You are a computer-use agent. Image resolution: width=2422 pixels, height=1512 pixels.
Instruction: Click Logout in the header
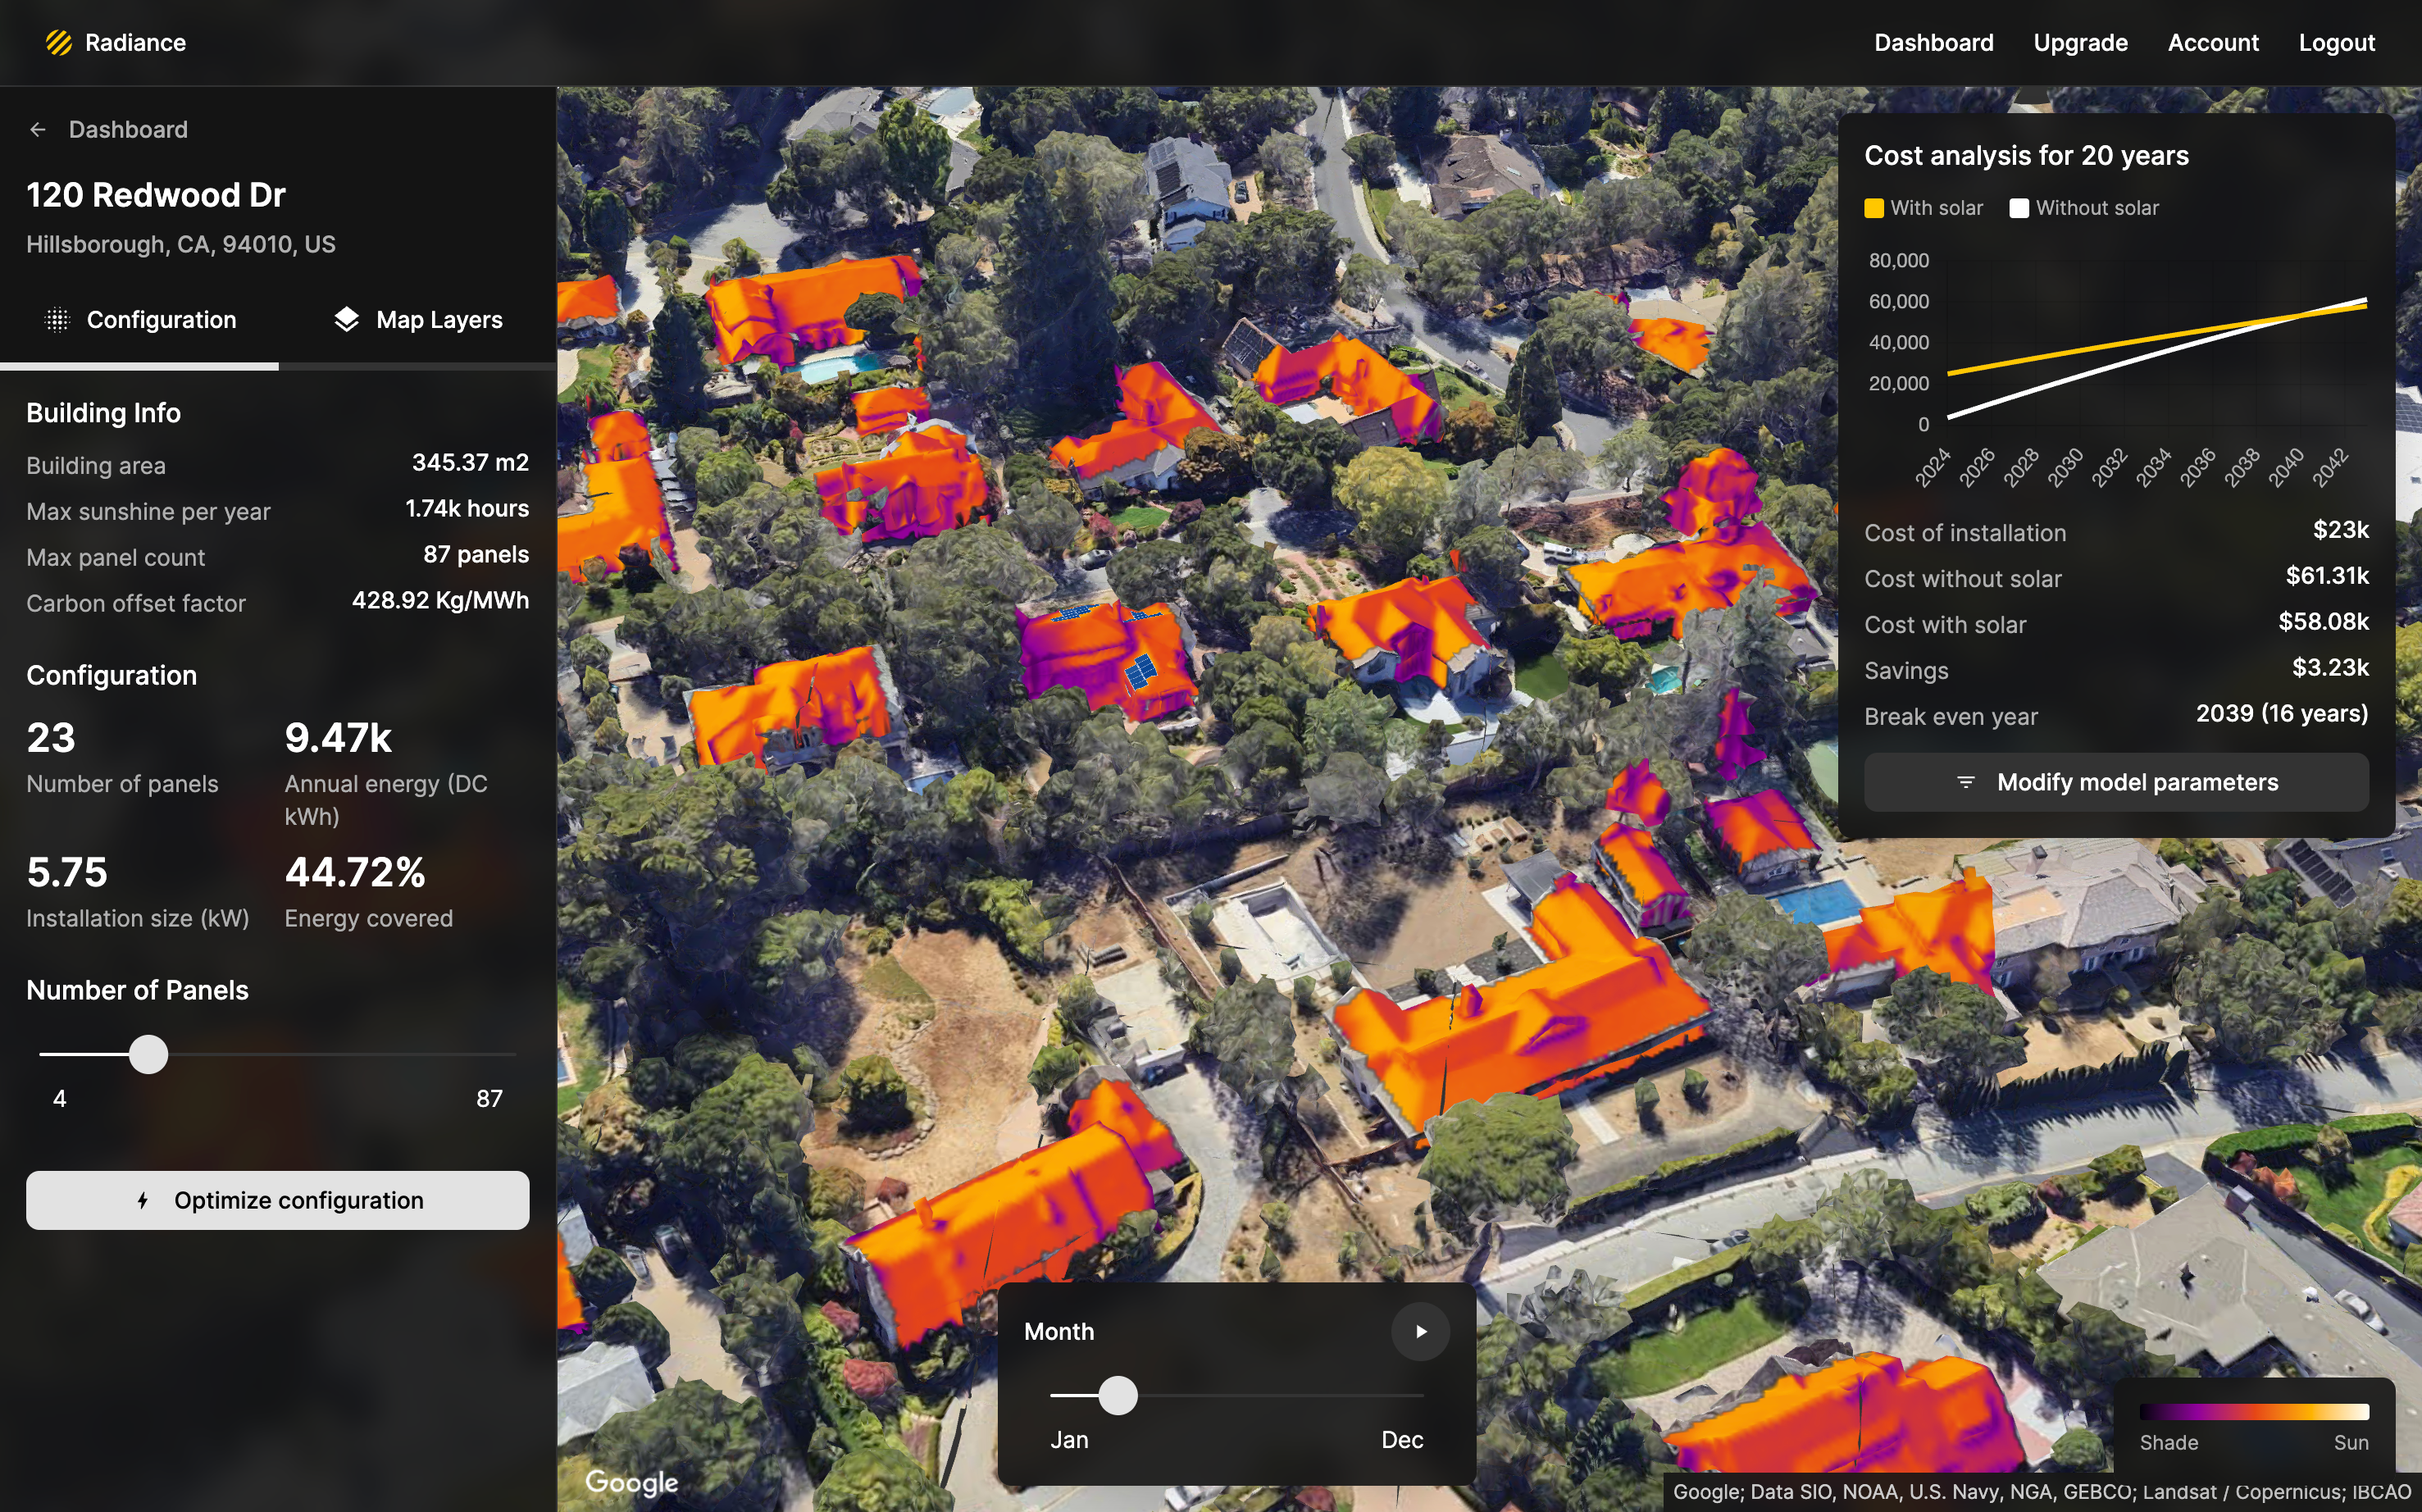(2335, 42)
